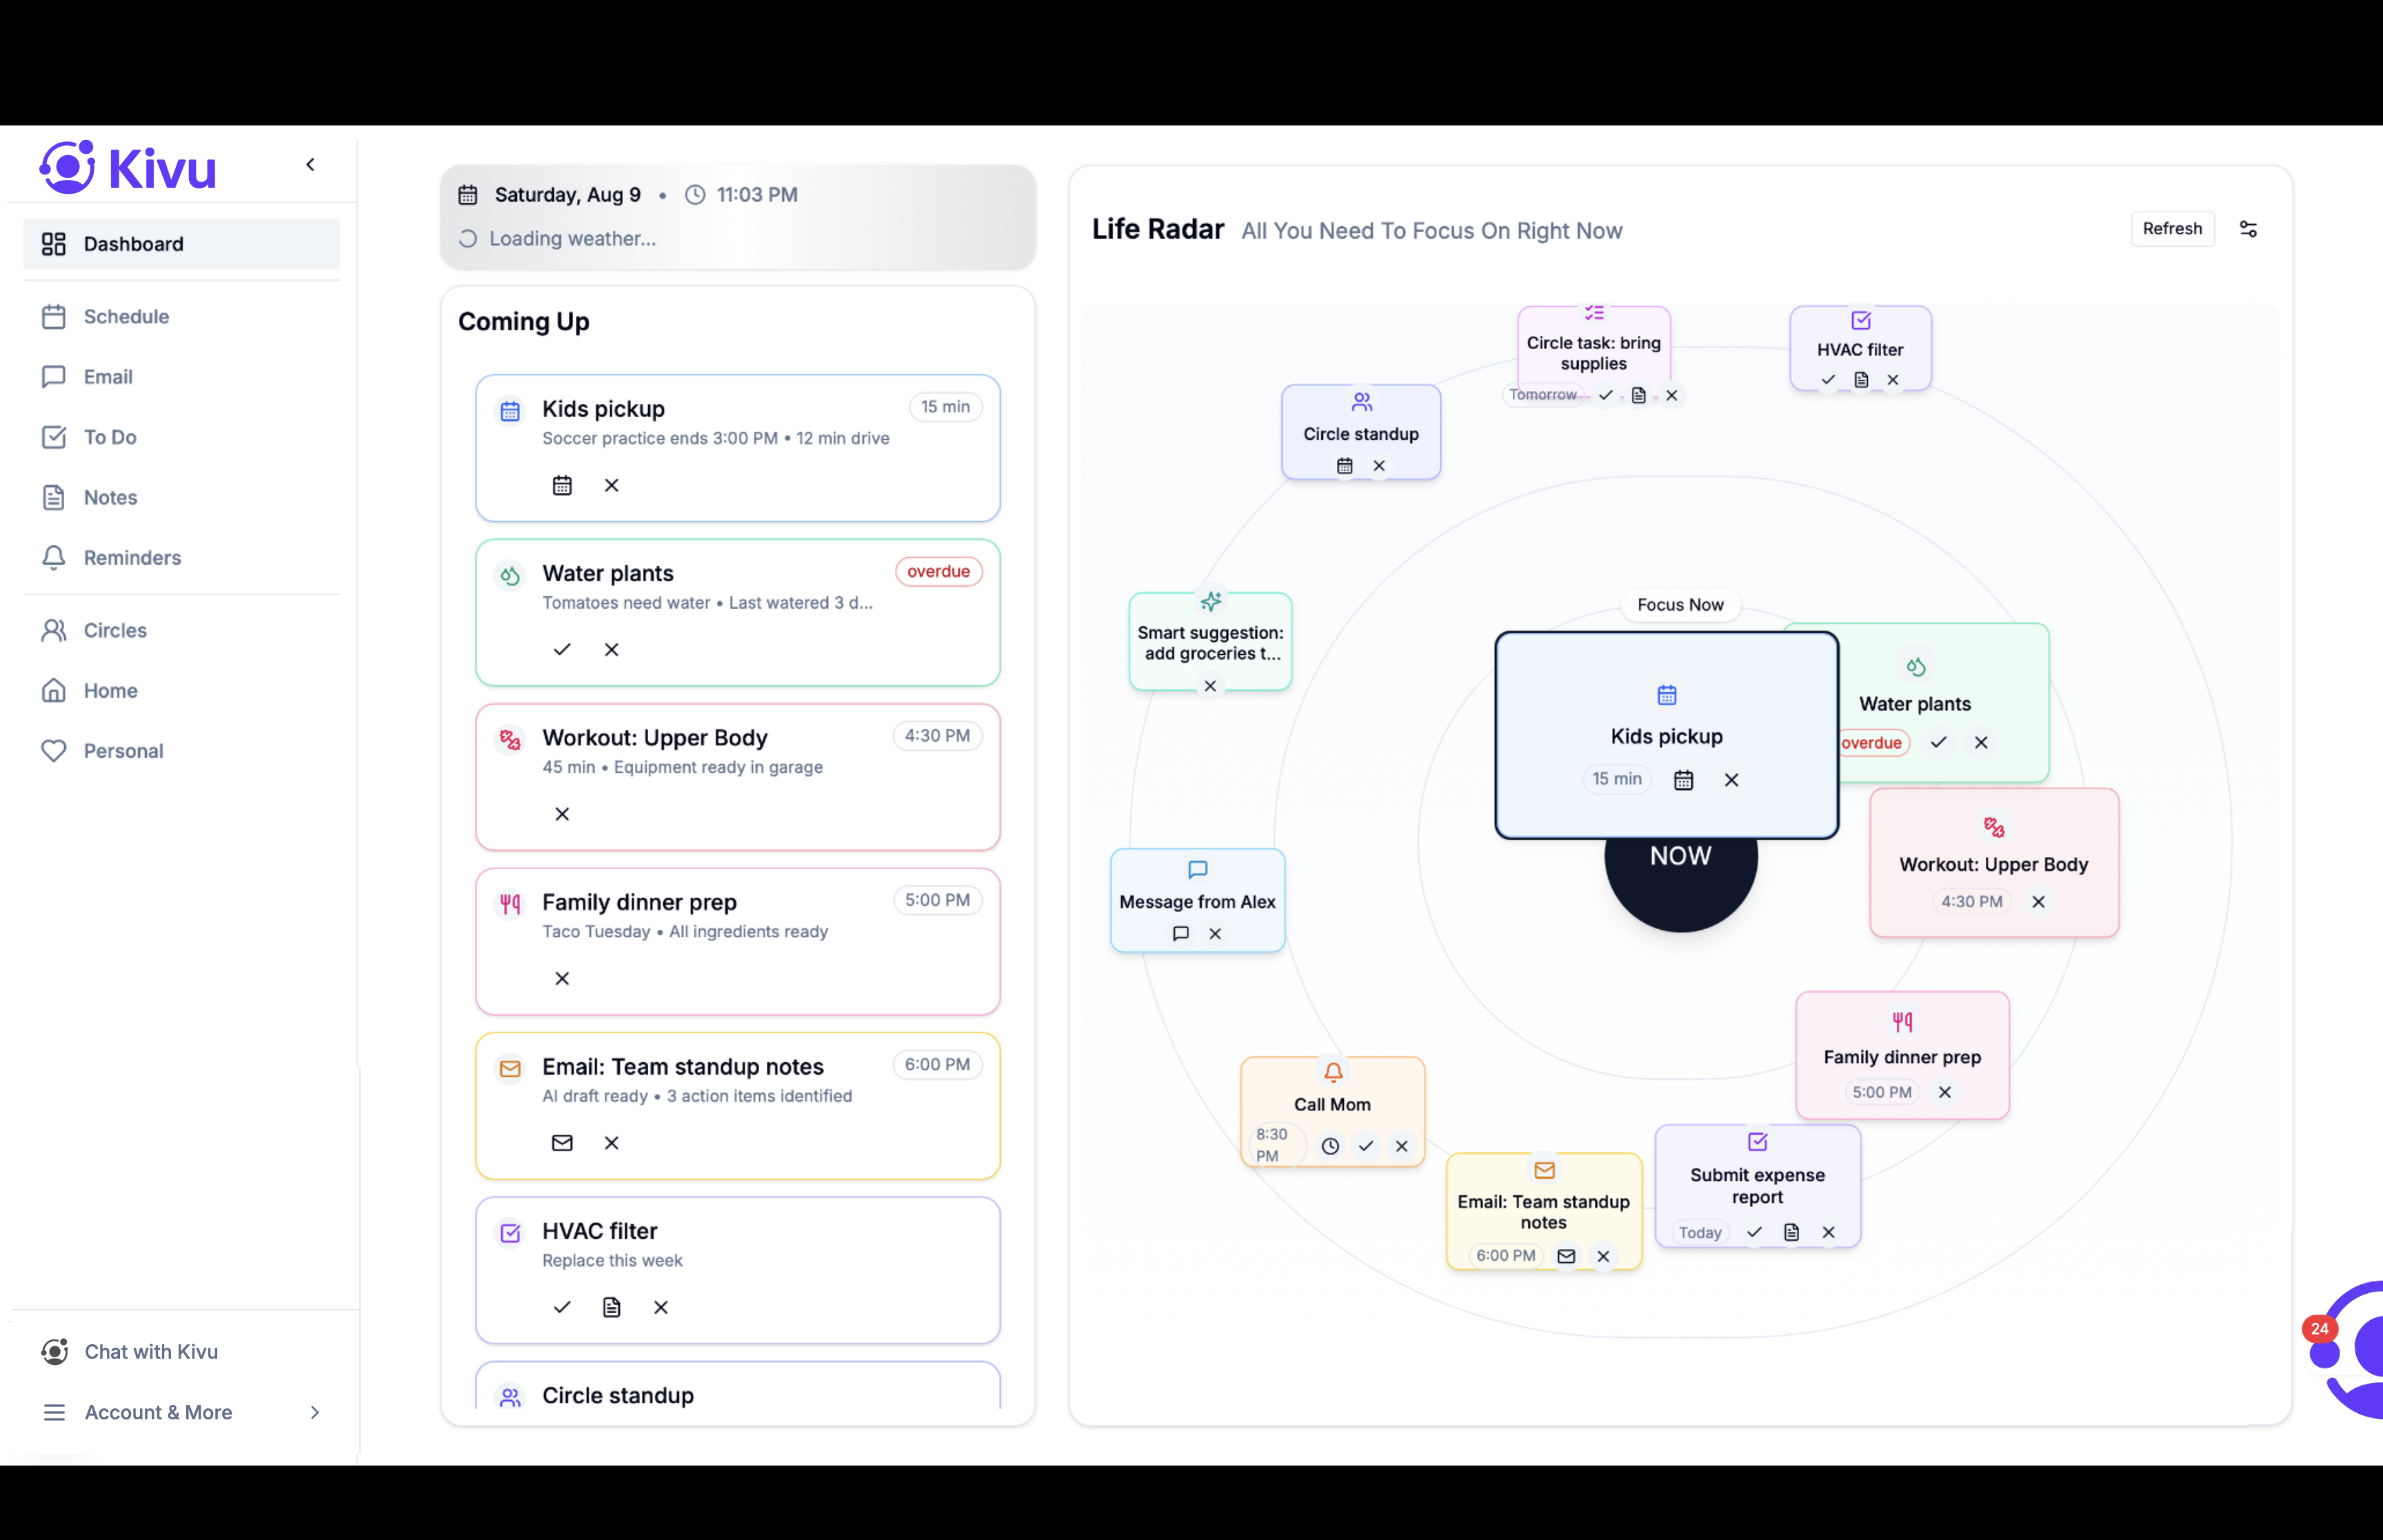This screenshot has height=1540, width=2383.
Task: Click the sparkle icon on Smart suggestion card
Action: click(x=1210, y=602)
